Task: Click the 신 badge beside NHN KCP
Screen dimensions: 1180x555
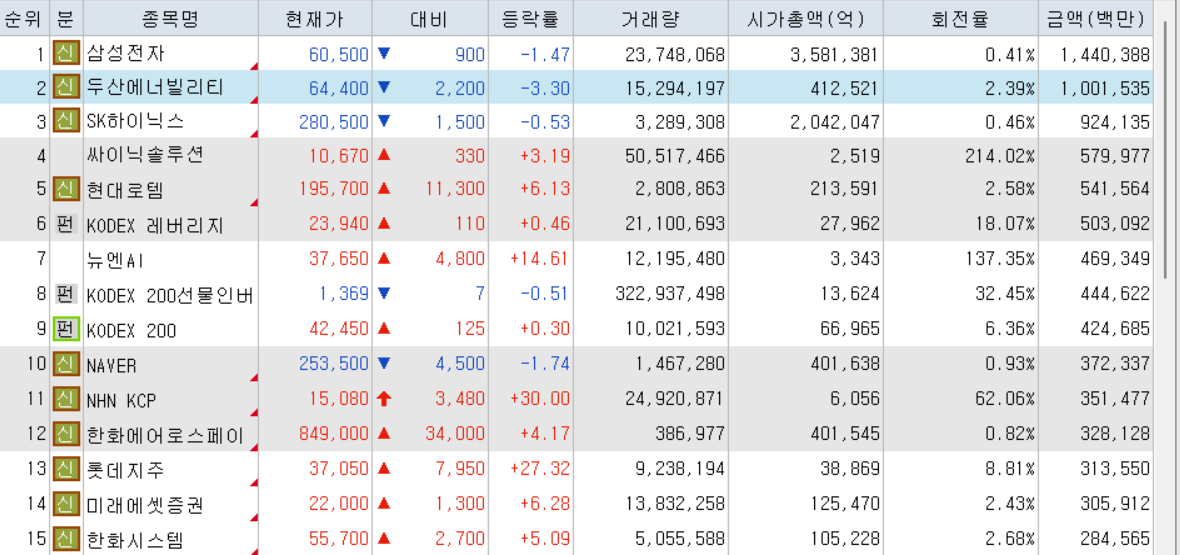Action: point(66,399)
